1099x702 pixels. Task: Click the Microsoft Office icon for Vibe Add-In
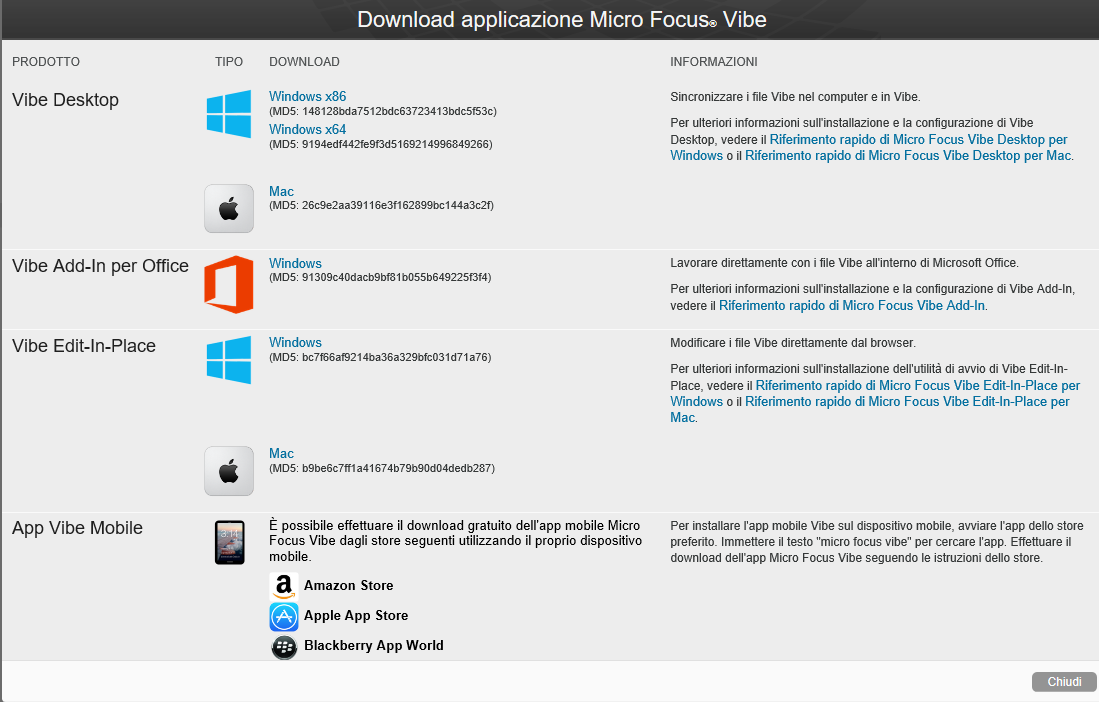(x=228, y=284)
